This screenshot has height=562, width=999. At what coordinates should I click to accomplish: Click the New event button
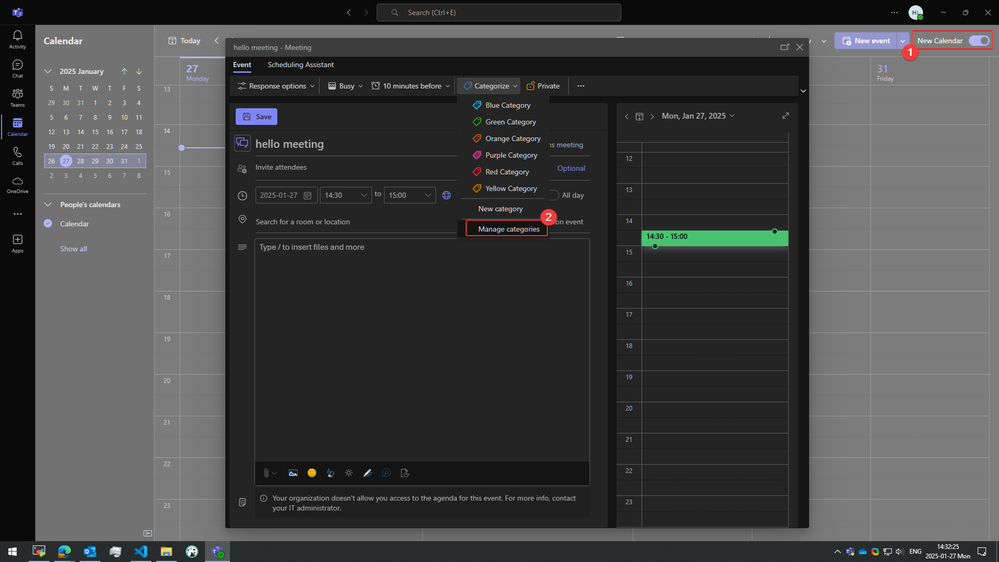click(865, 41)
